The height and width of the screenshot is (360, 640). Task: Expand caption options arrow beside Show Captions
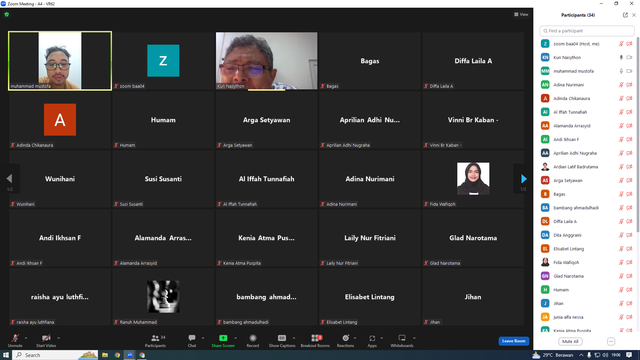point(294,338)
